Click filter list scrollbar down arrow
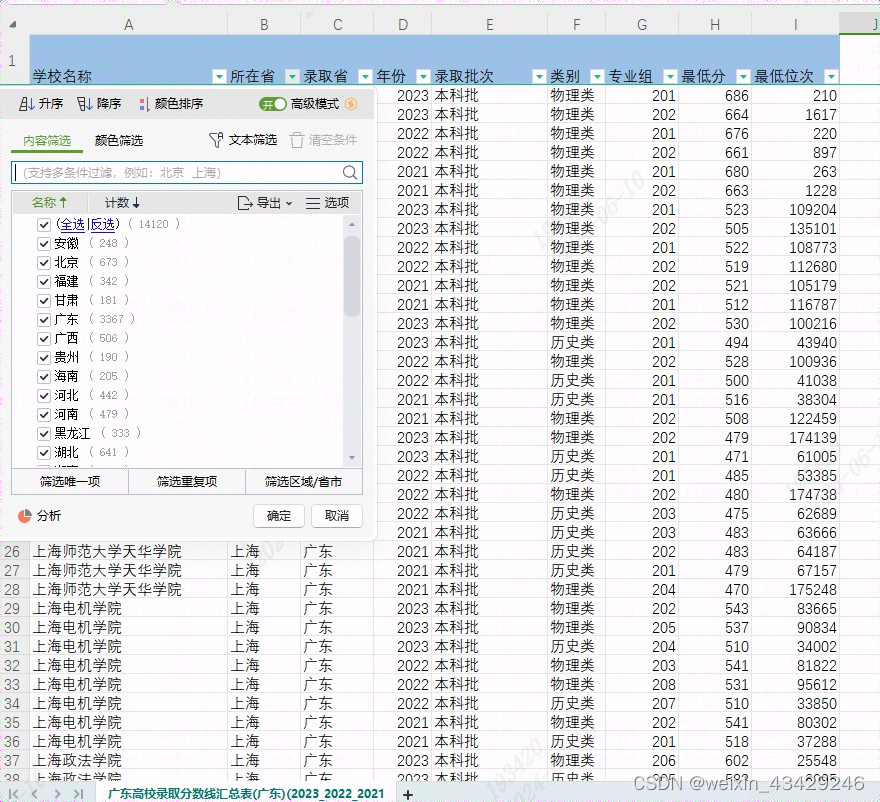The height and width of the screenshot is (802, 880). point(352,458)
